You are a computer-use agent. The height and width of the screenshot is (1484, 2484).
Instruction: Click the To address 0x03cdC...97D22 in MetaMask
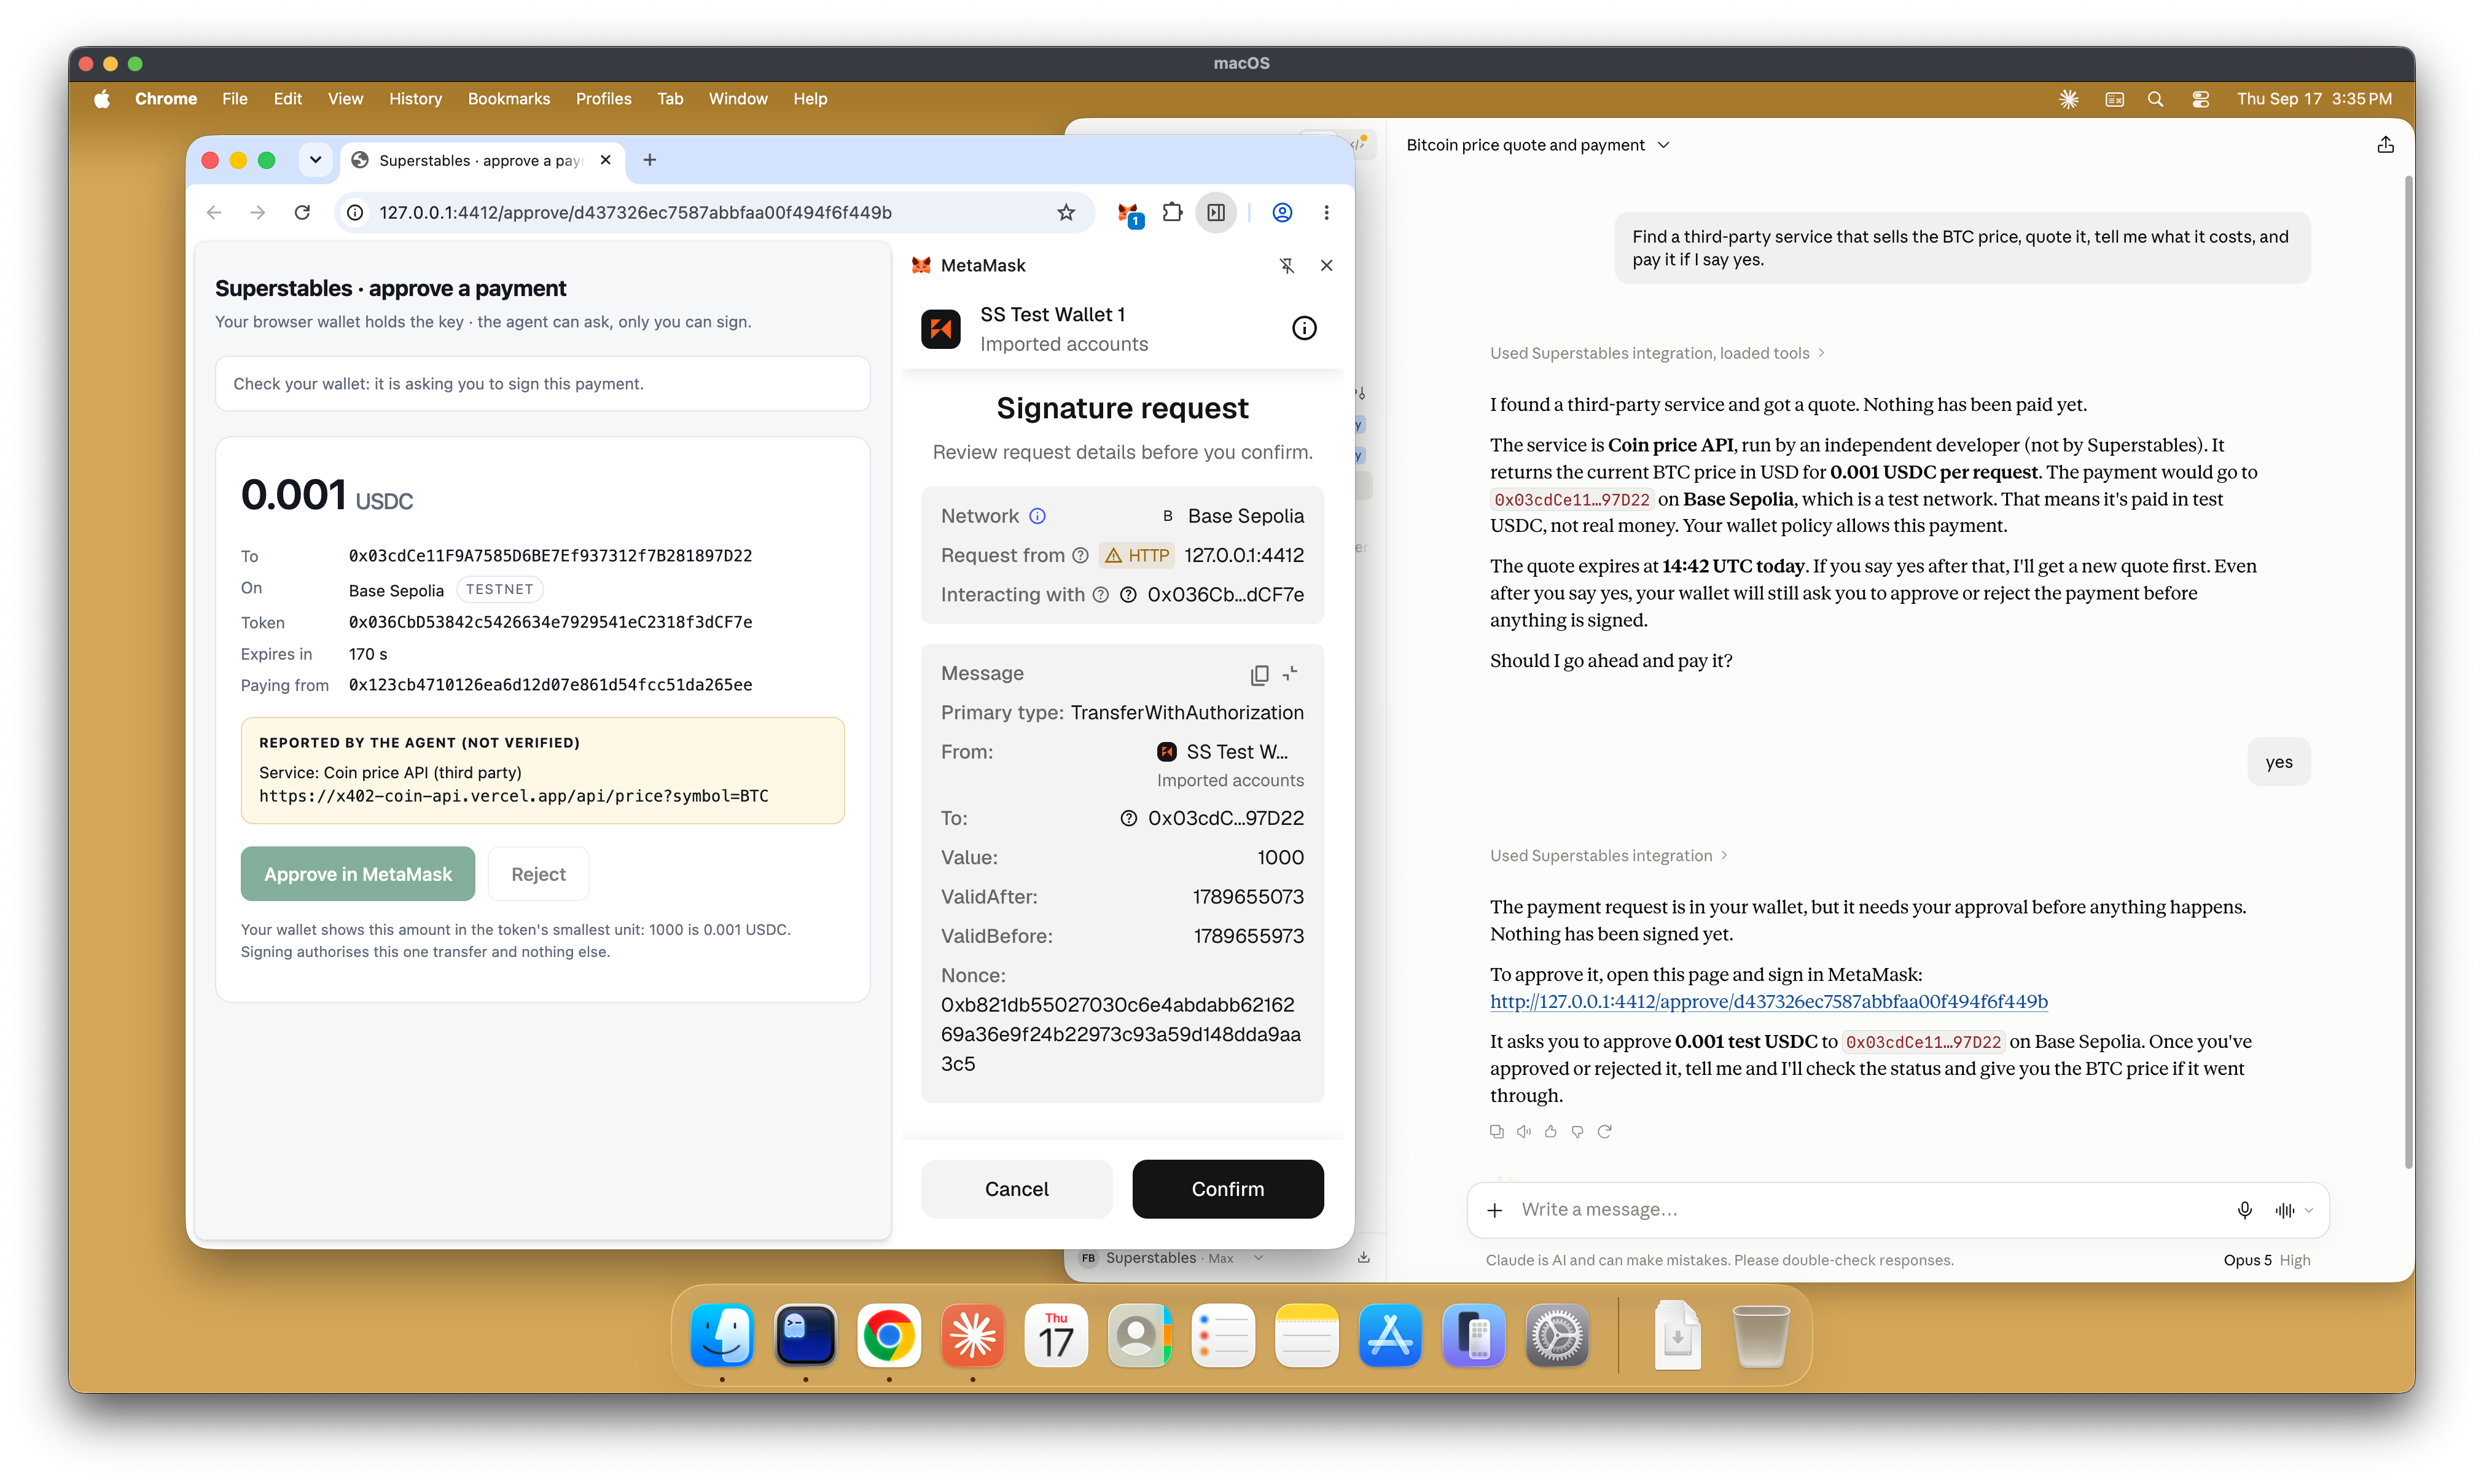(1225, 818)
